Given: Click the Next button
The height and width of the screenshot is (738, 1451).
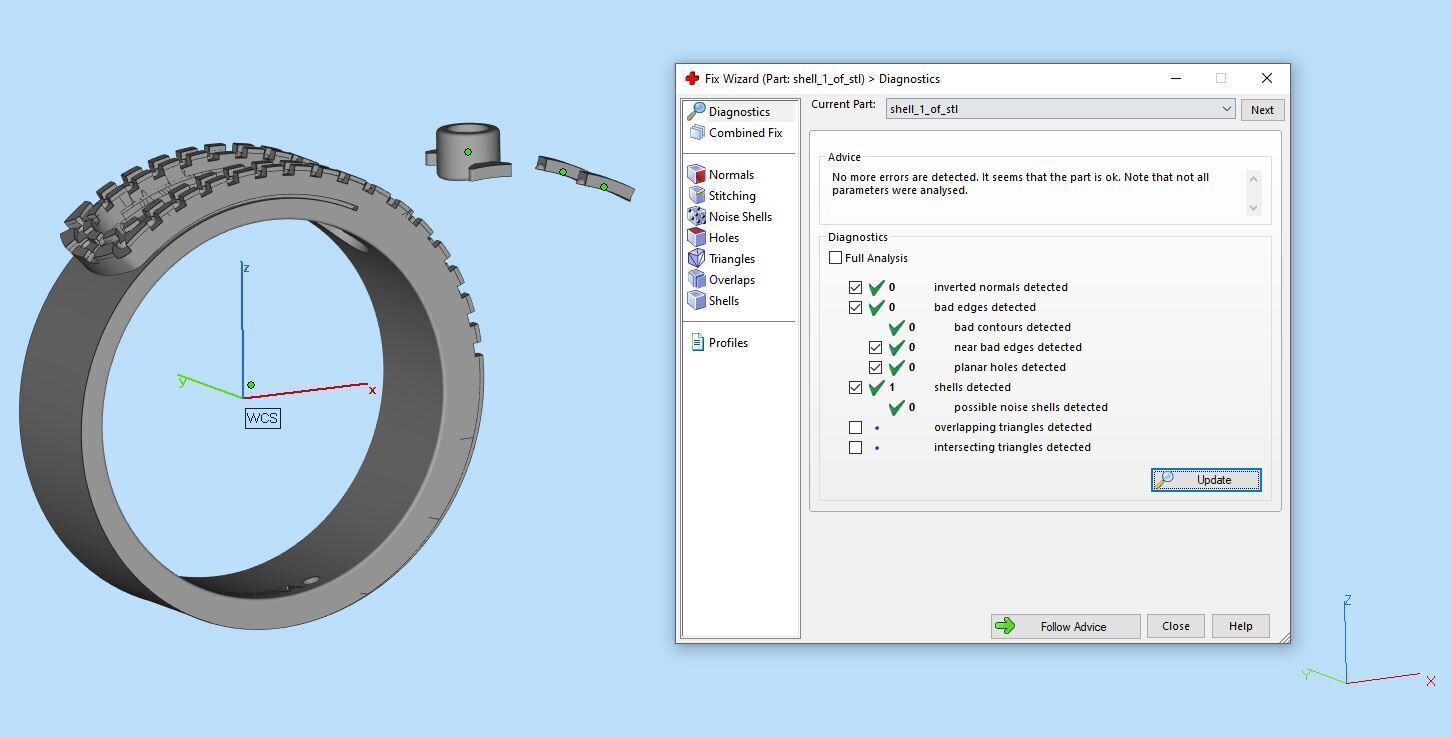Looking at the screenshot, I should pyautogui.click(x=1262, y=110).
